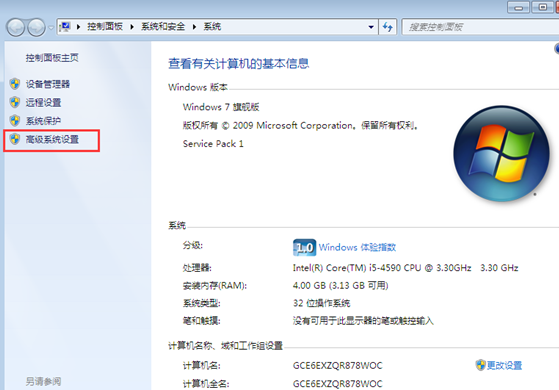The width and height of the screenshot is (559, 390).
Task: Click the text Windows 7 旗舰版
Action: coord(221,107)
